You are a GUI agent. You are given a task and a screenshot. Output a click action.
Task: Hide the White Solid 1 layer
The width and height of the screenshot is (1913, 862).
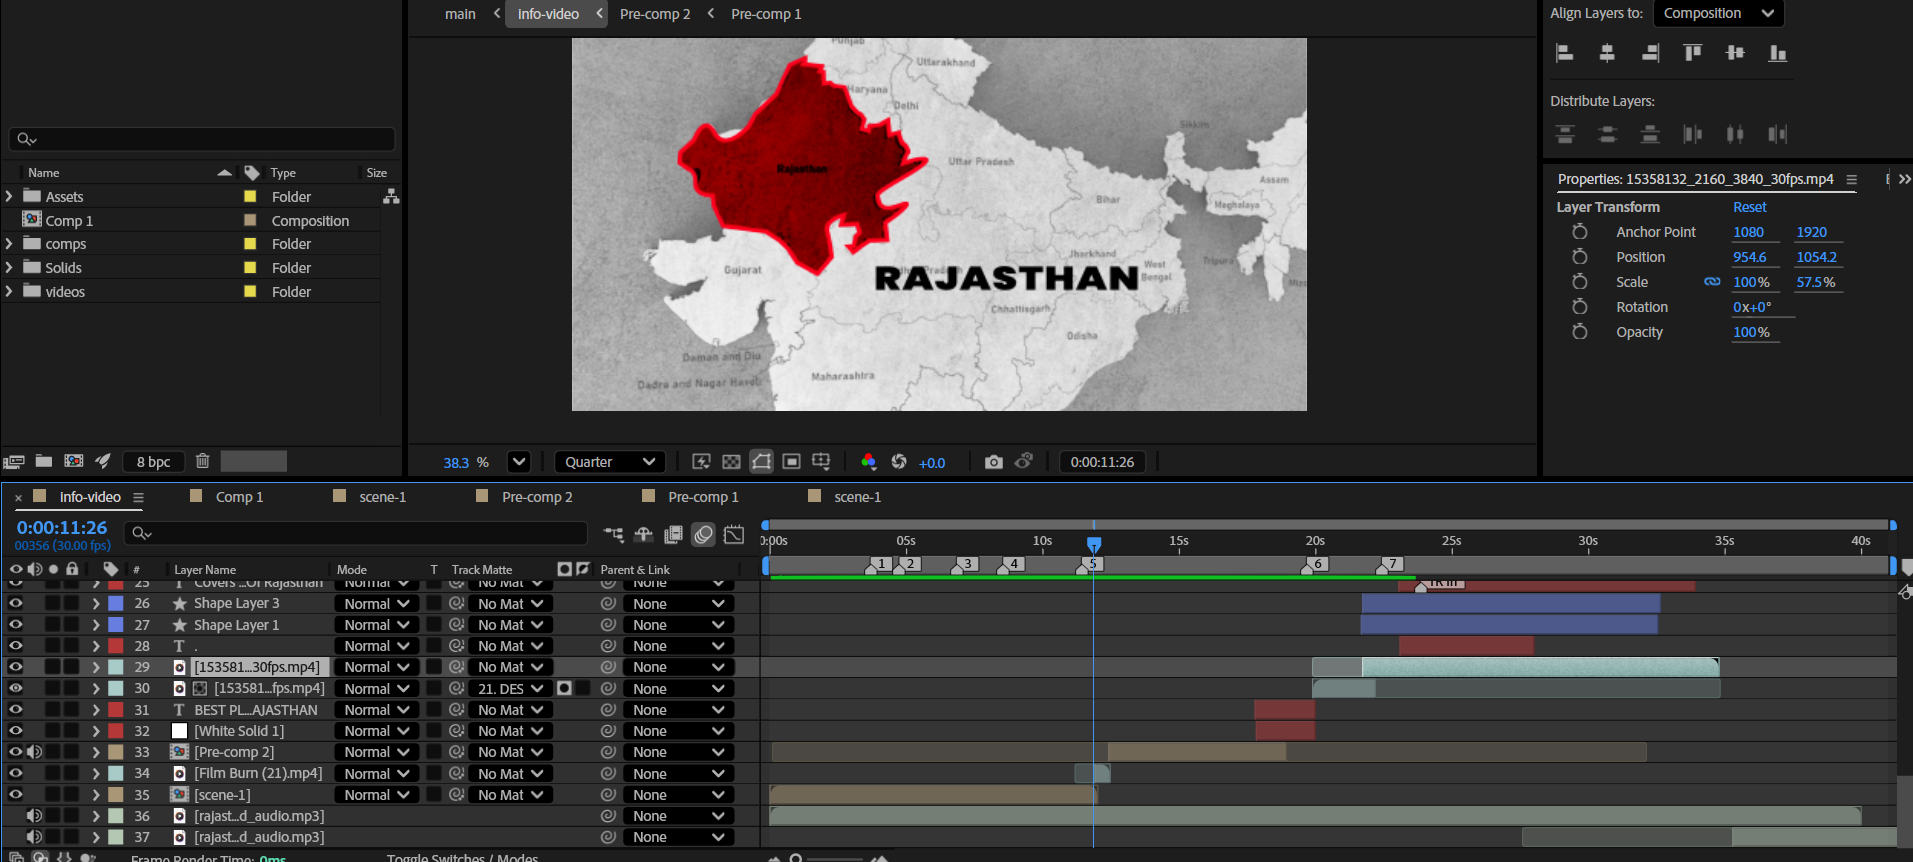pyautogui.click(x=16, y=731)
